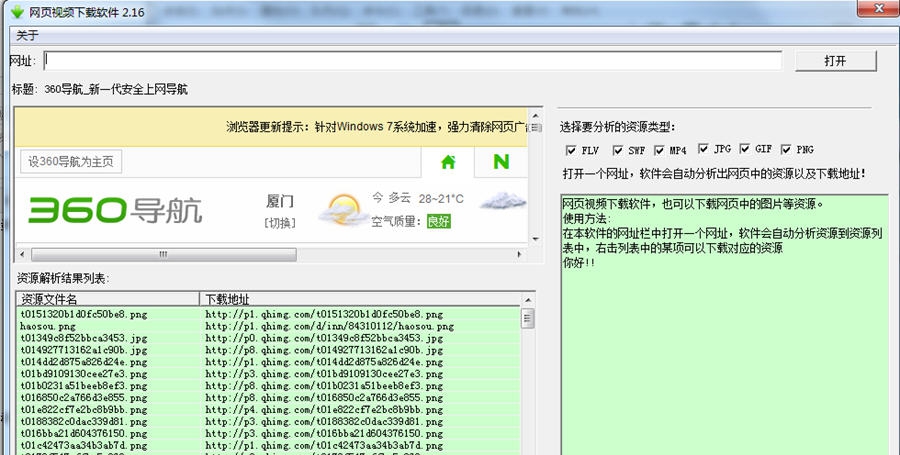Image resolution: width=900 pixels, height=455 pixels.
Task: Select row t01c42473aa34b3ab7d.png
Action: 268,445
